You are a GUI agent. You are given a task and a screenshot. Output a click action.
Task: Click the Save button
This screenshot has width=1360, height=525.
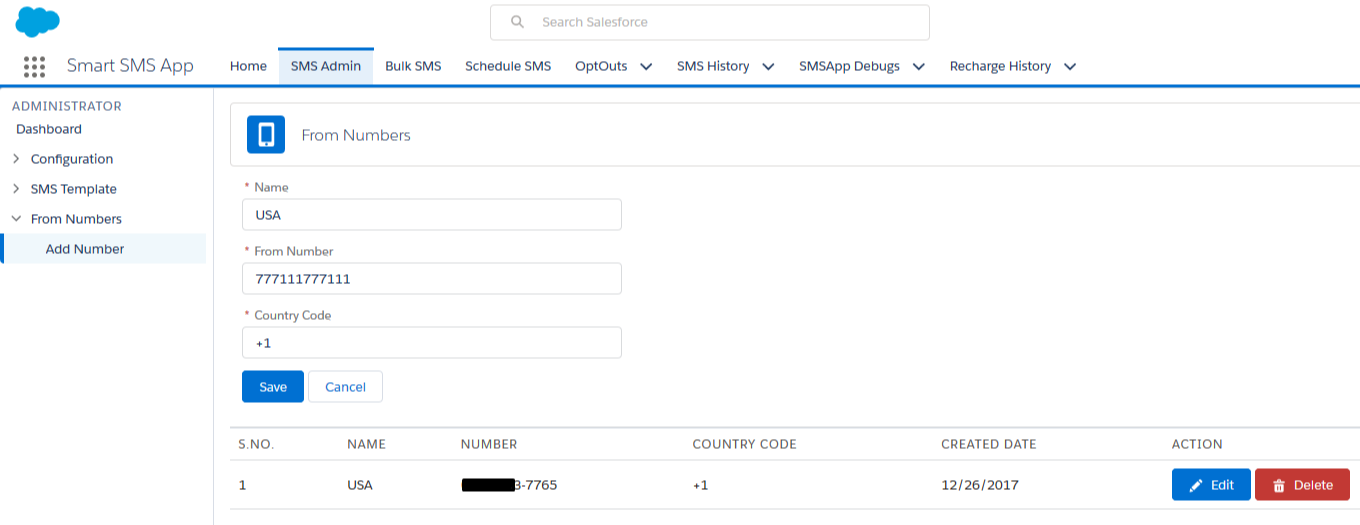pos(273,387)
